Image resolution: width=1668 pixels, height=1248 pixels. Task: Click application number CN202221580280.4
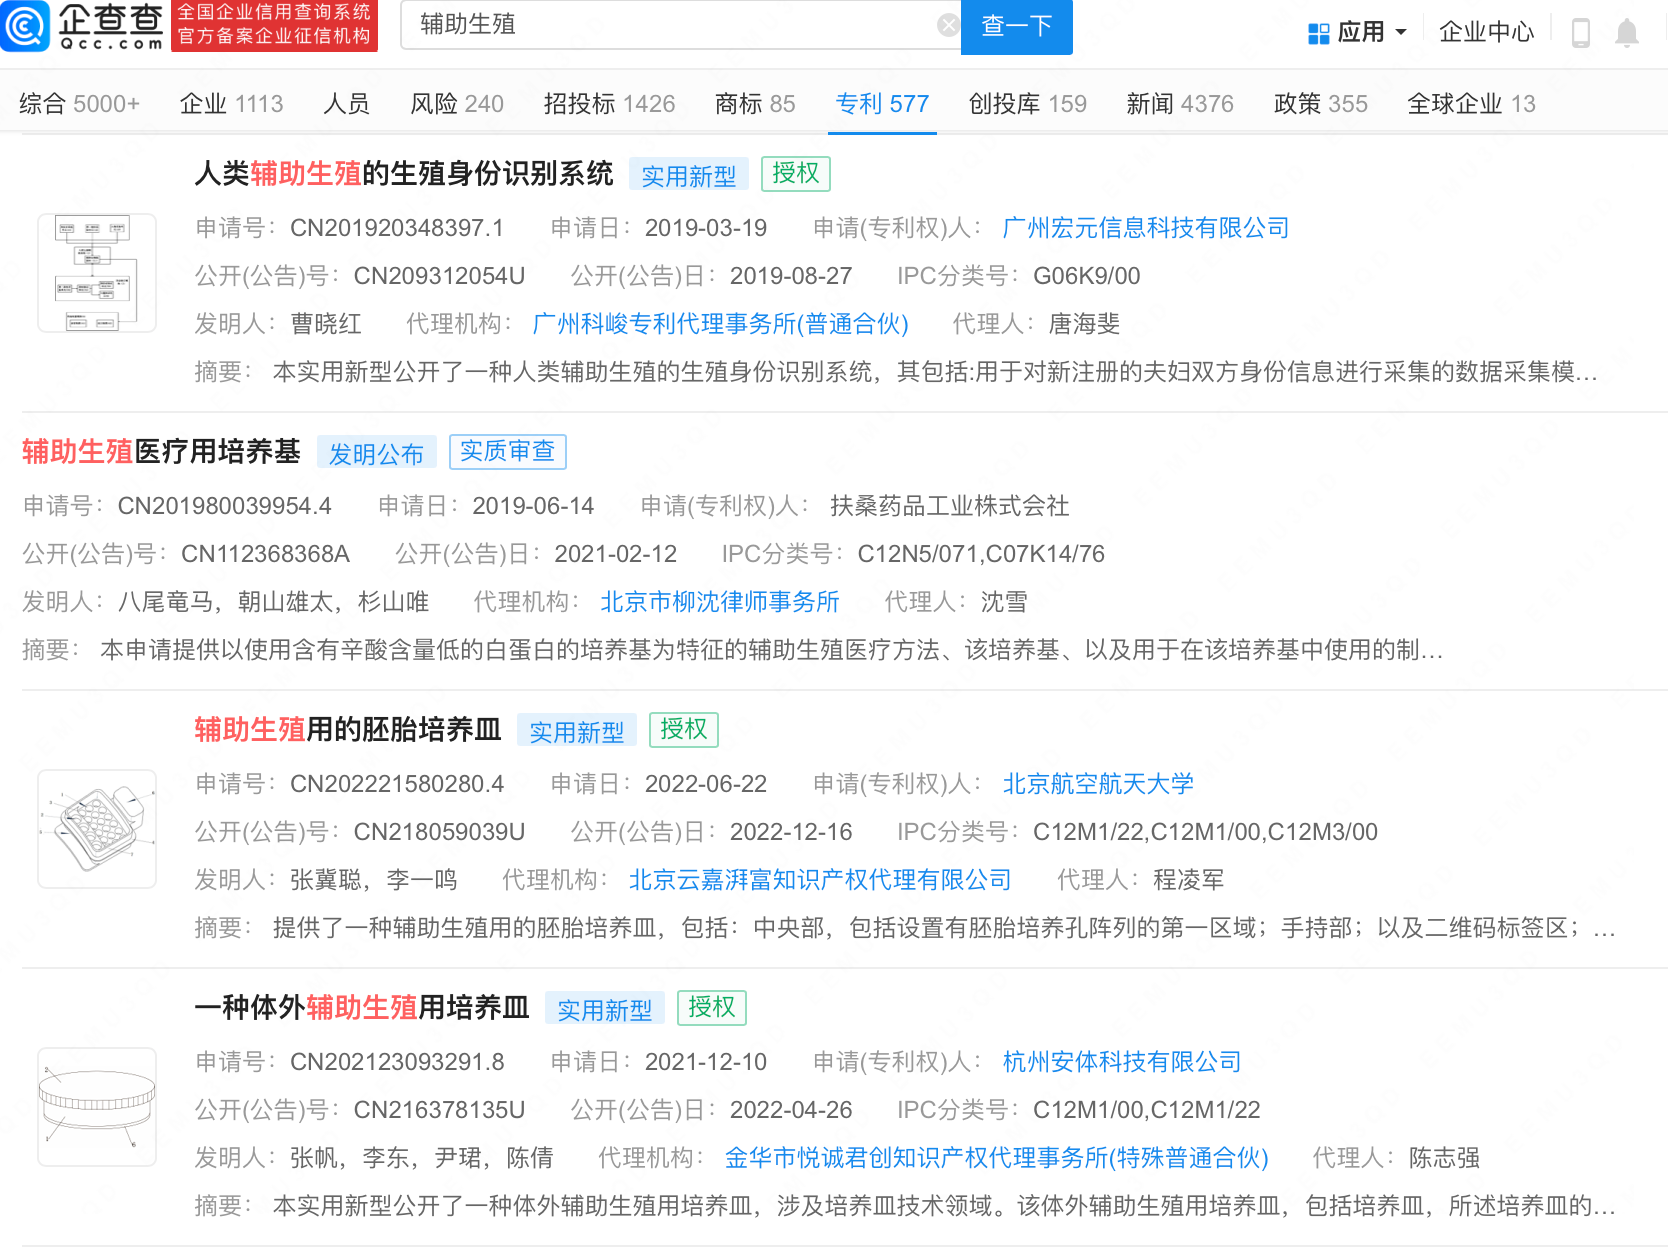click(x=397, y=784)
